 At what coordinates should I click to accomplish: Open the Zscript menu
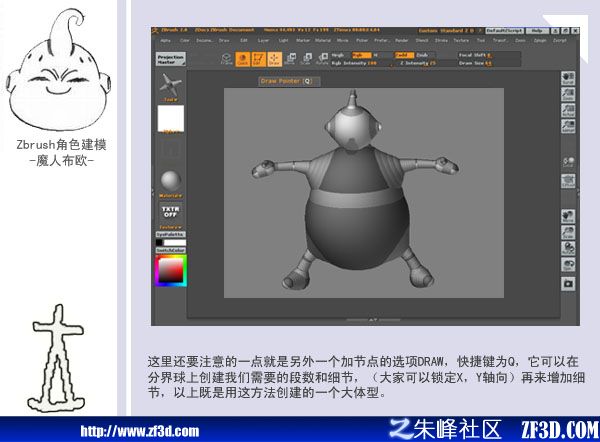559,40
